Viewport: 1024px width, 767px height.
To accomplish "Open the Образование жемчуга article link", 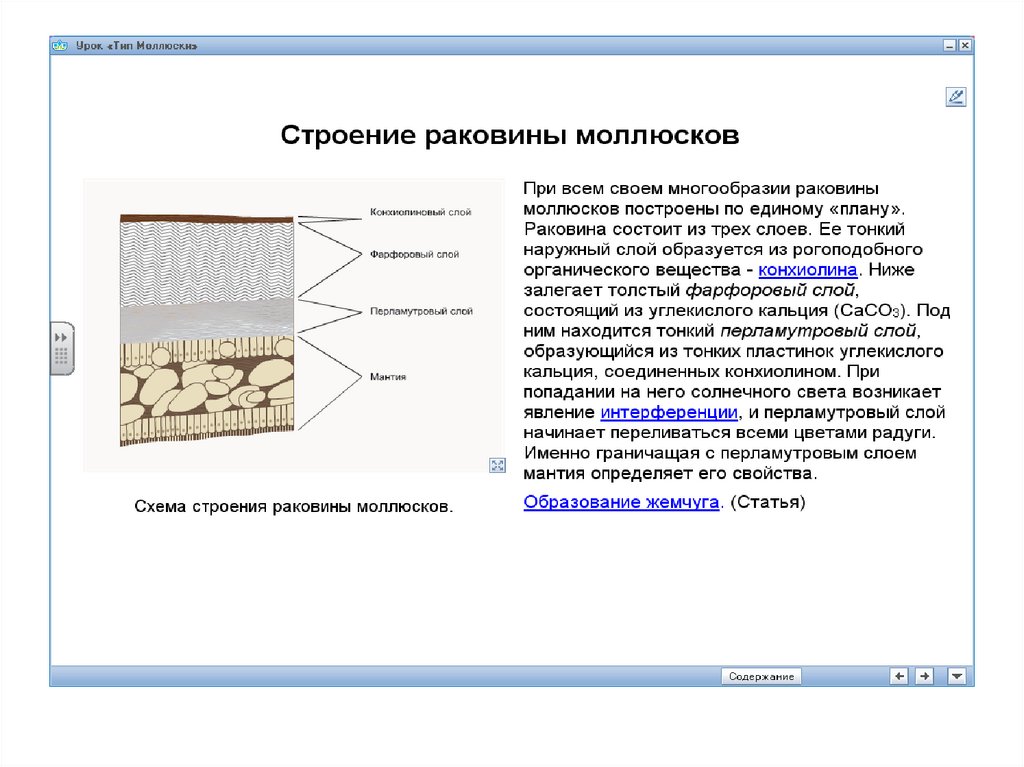I will pyautogui.click(x=621, y=502).
